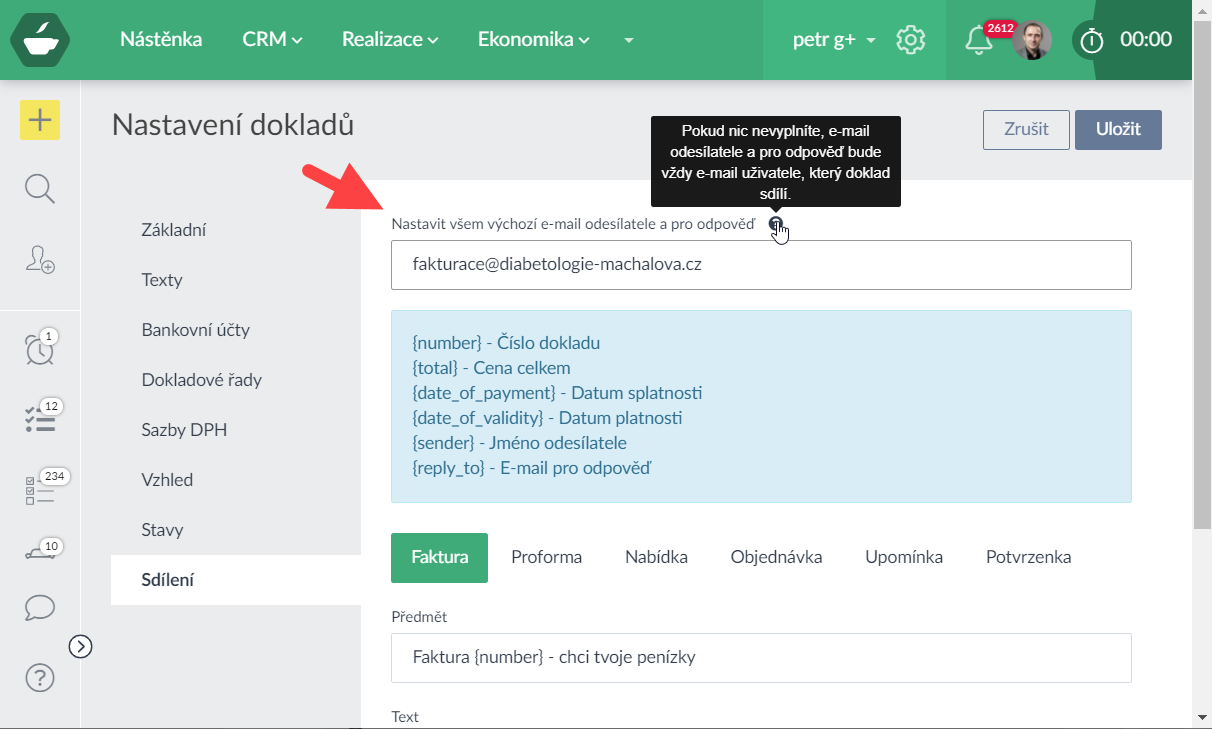Image resolution: width=1212 pixels, height=729 pixels.
Task: Select Bankovní účty in settings menu
Action: (196, 330)
